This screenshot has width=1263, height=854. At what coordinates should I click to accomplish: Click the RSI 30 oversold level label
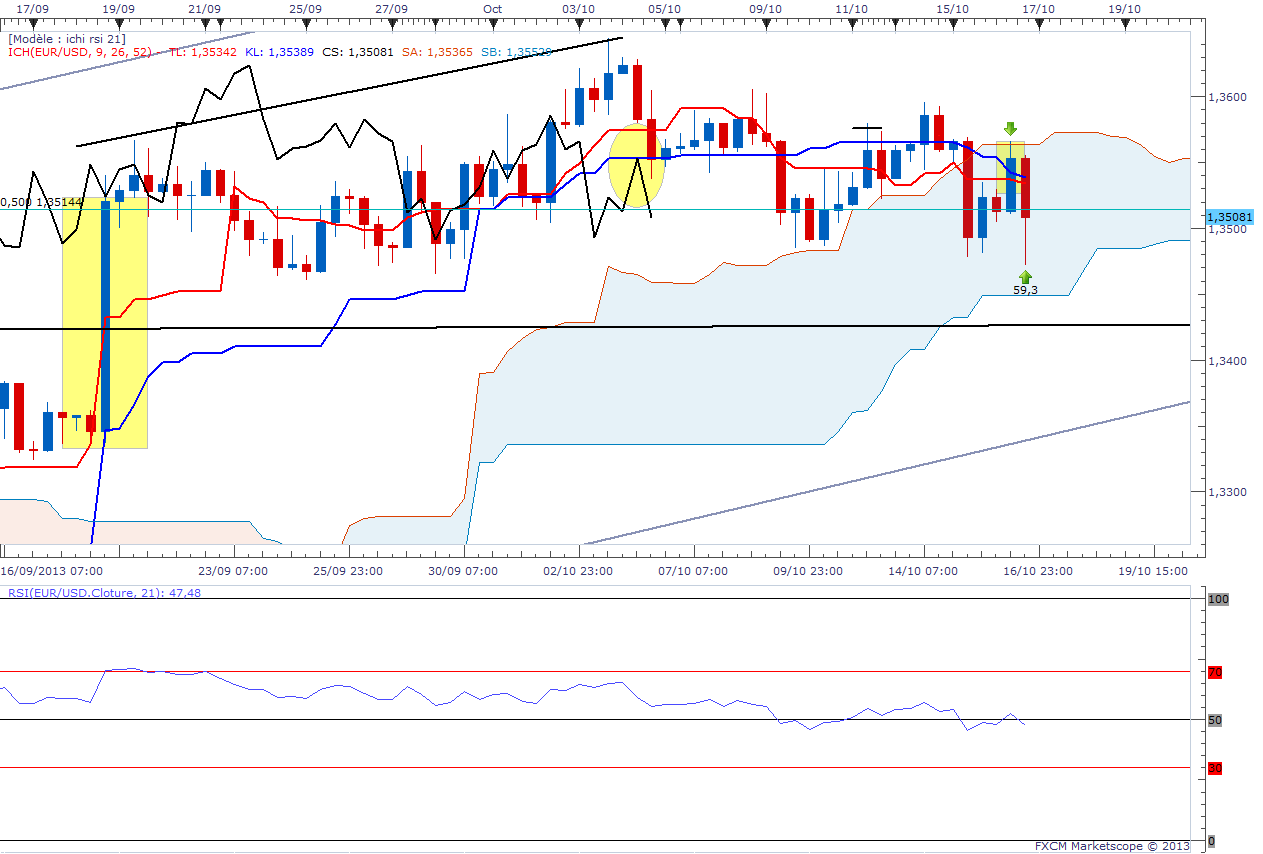1215,768
